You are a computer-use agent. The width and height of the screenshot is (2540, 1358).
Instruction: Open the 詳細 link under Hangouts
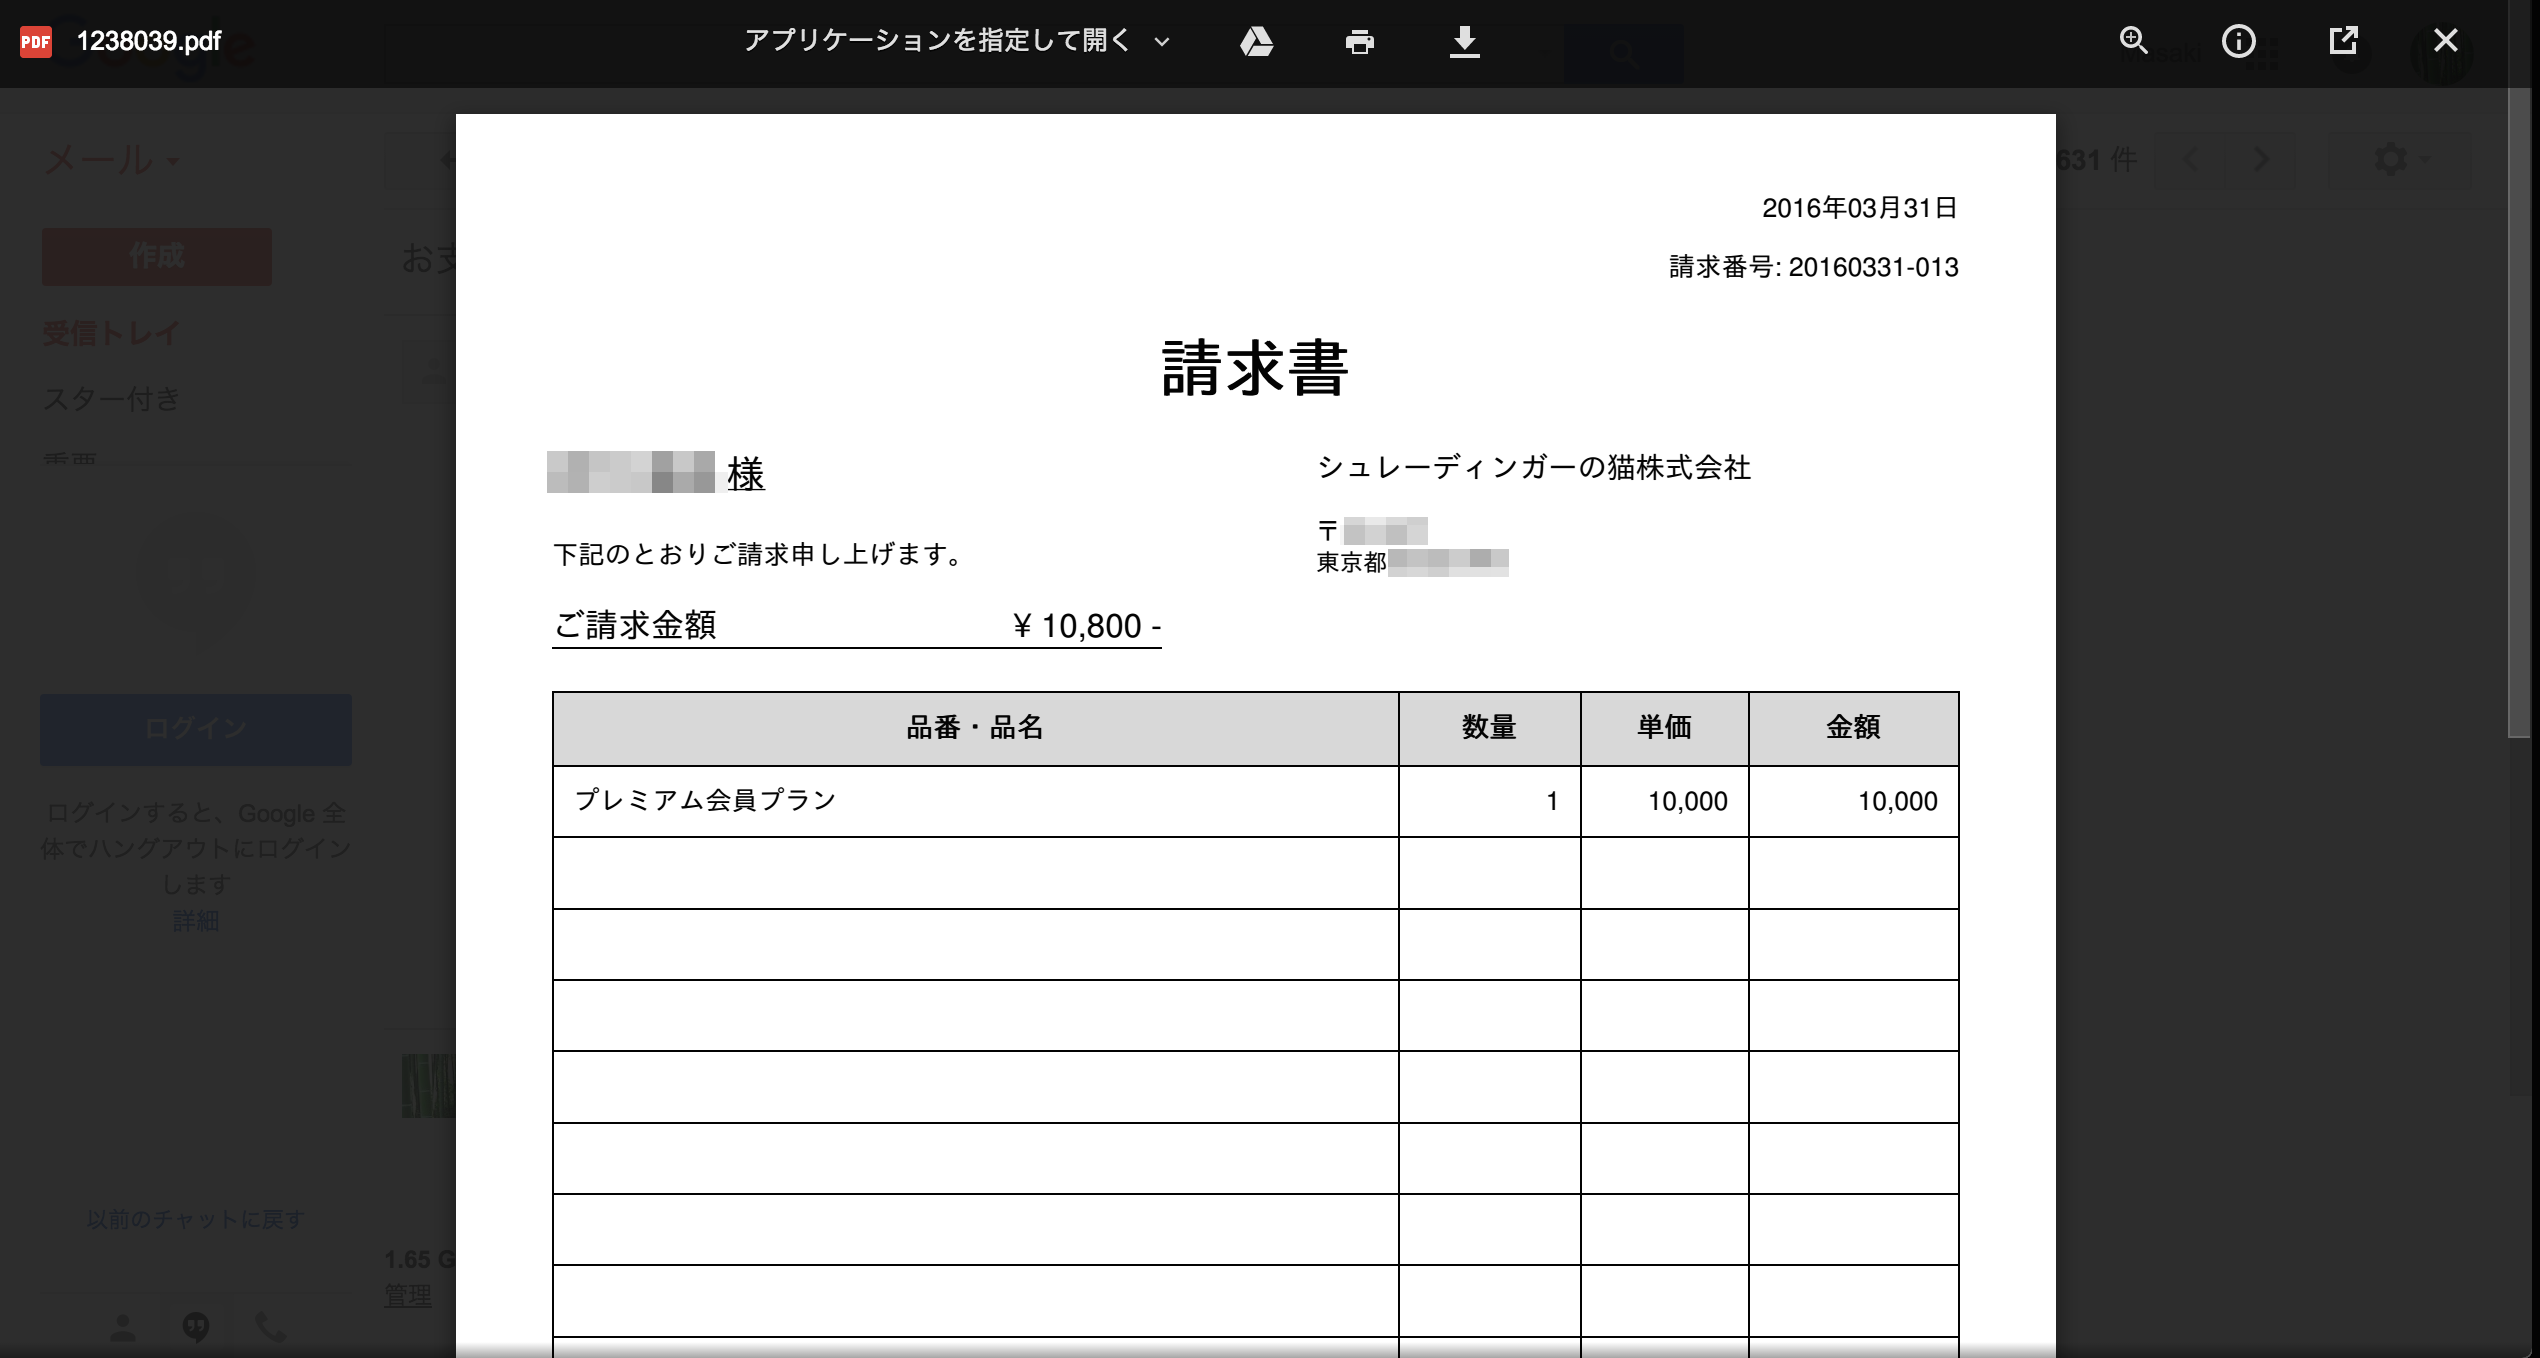(x=196, y=922)
